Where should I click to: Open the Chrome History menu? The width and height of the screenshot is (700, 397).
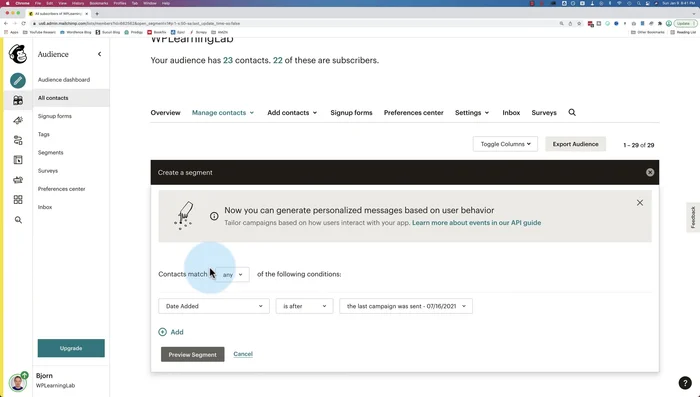(78, 3)
